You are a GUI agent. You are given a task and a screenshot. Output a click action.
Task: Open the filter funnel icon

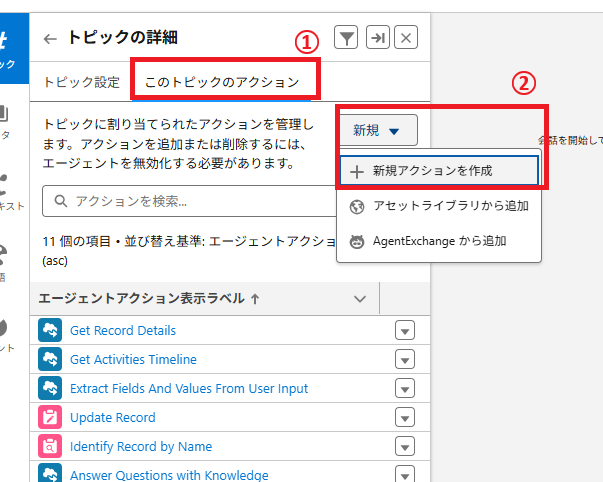pyautogui.click(x=344, y=38)
